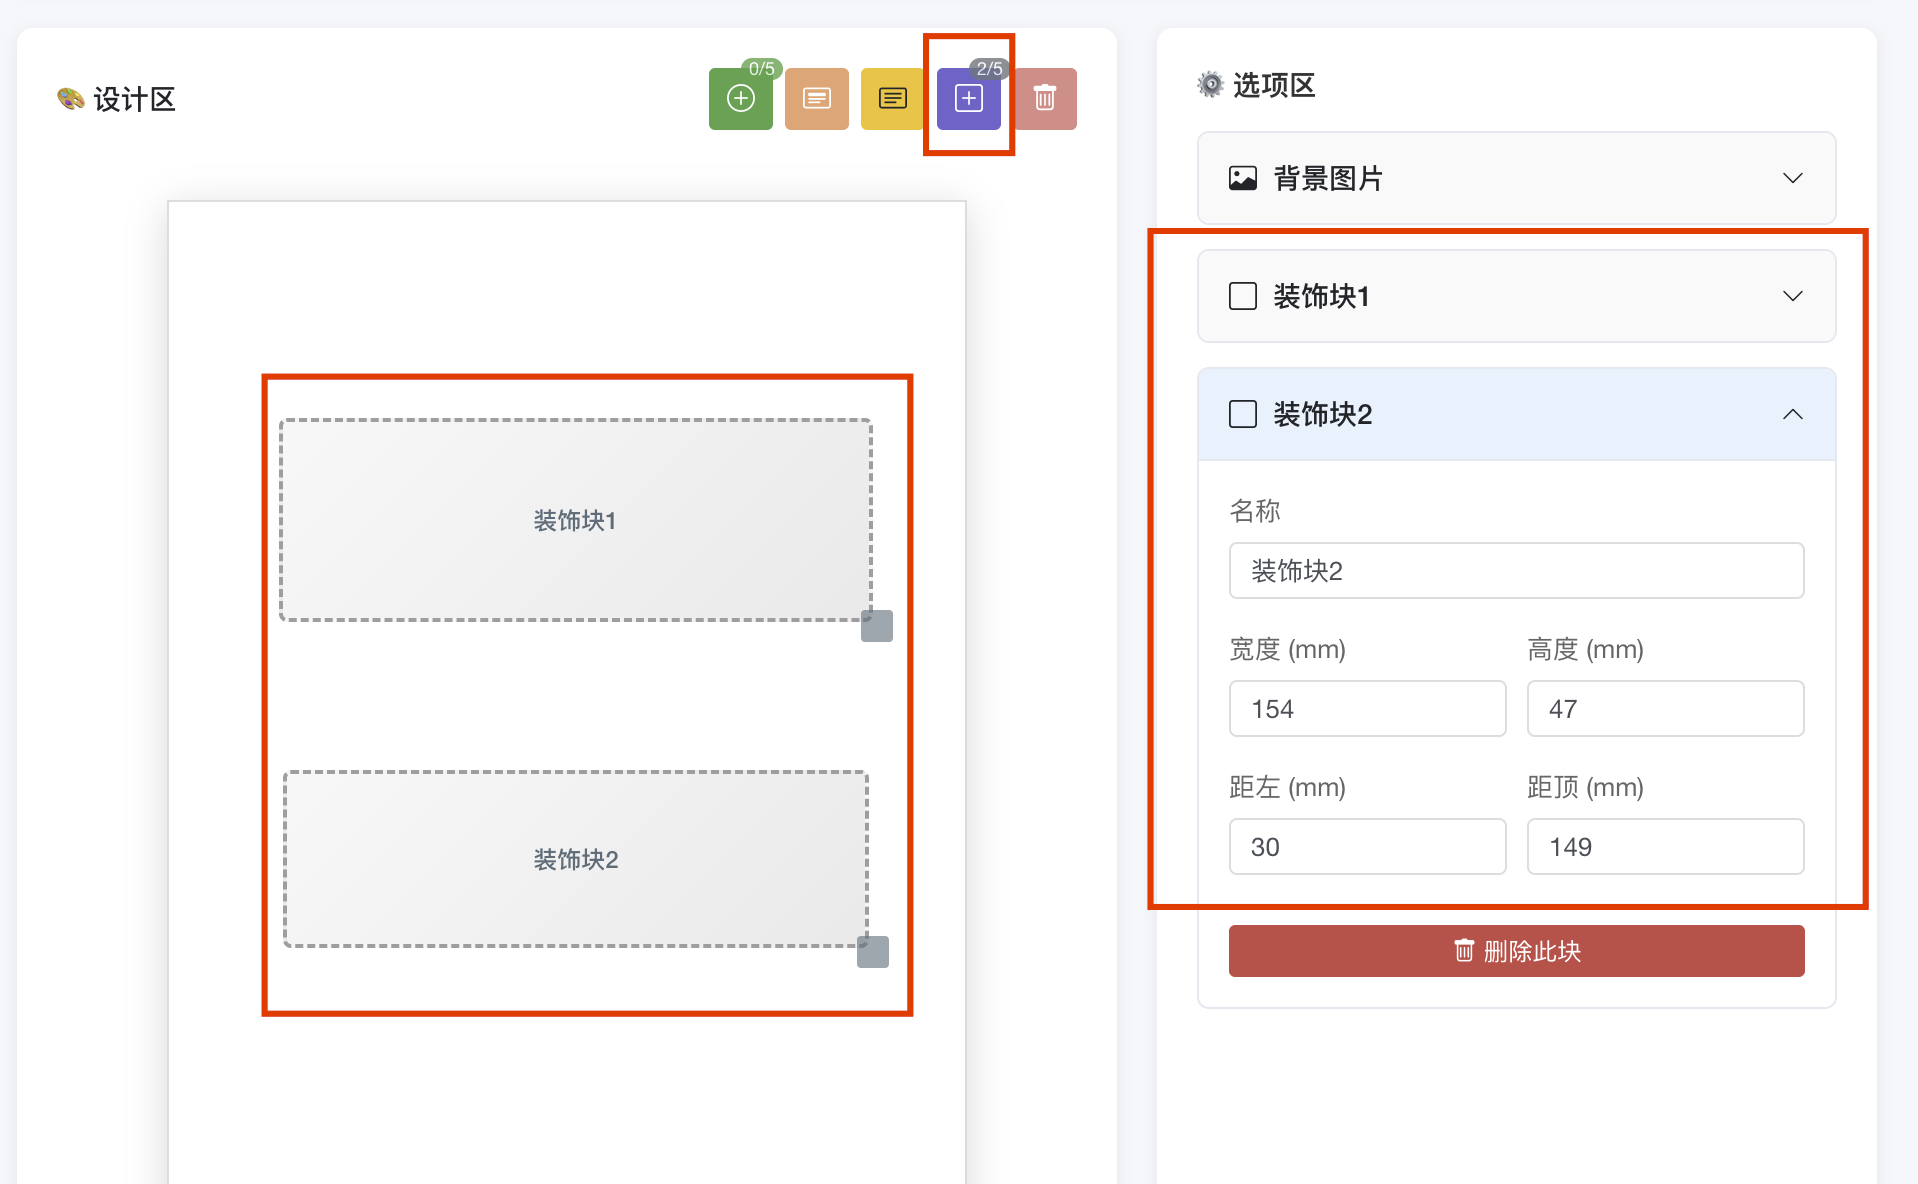Click the 背景图片 picture icon
Image resolution: width=1918 pixels, height=1184 pixels.
click(x=1242, y=178)
